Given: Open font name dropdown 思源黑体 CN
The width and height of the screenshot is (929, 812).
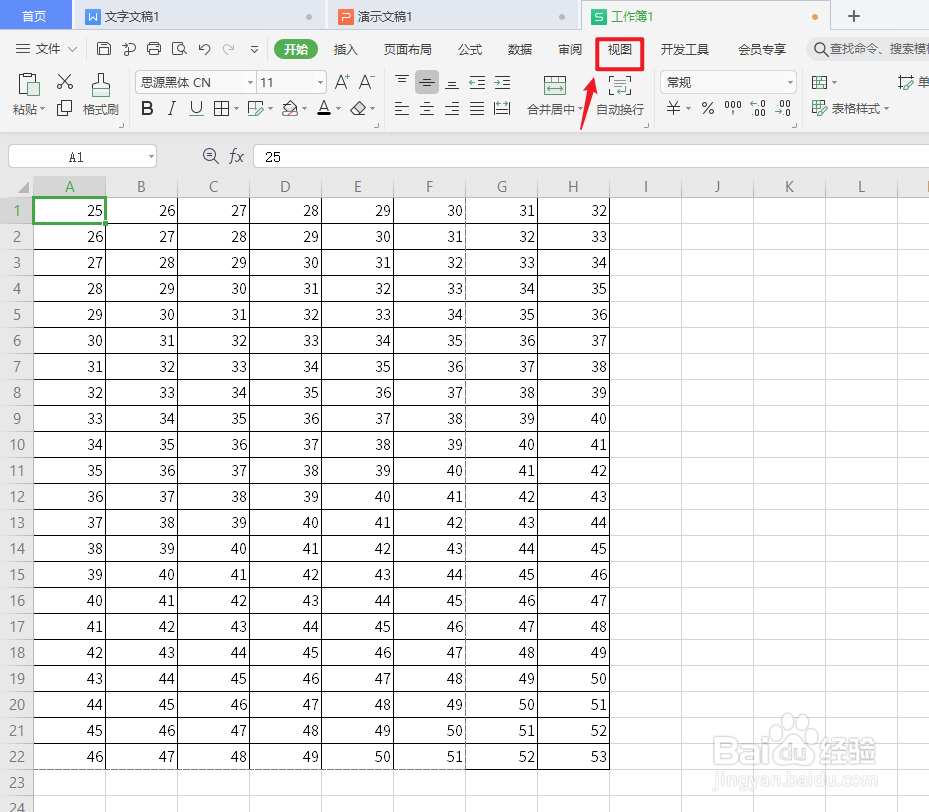Looking at the screenshot, I should pos(250,82).
